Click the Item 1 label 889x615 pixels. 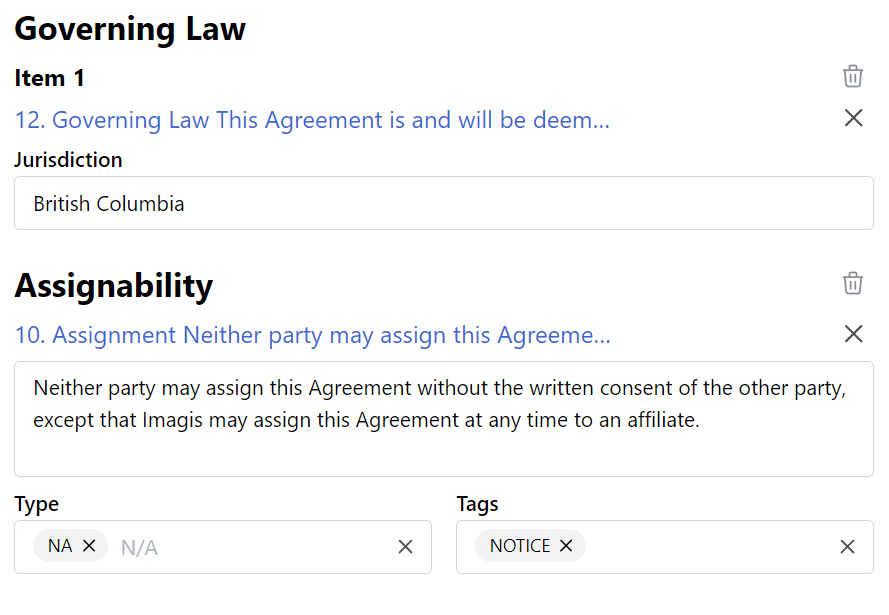pyautogui.click(x=50, y=78)
